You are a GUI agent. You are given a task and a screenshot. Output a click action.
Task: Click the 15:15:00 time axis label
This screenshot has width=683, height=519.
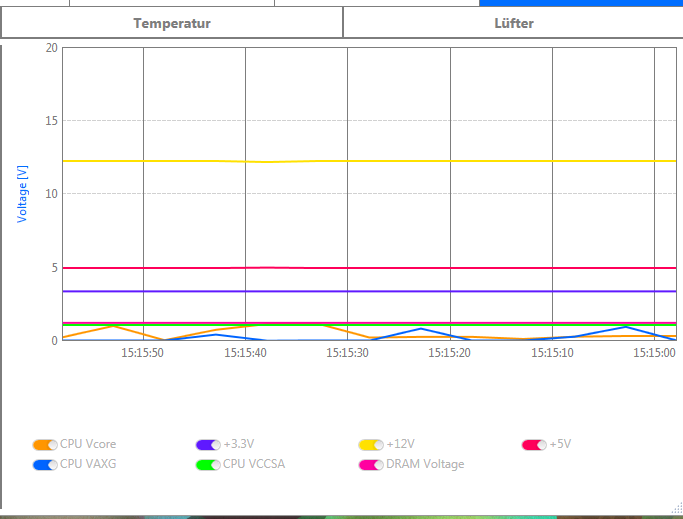tap(654, 353)
